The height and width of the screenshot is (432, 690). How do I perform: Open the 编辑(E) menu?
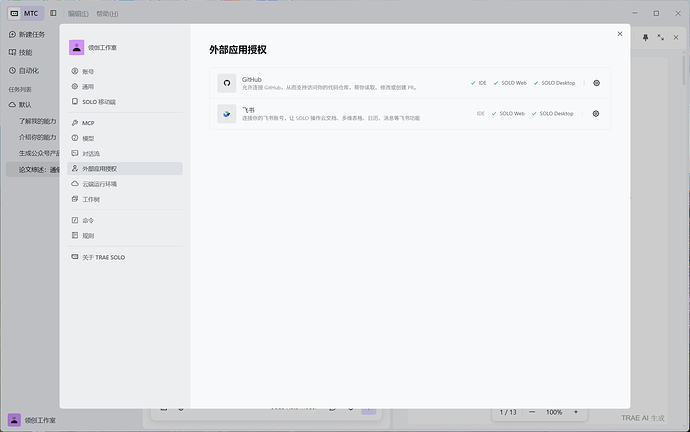click(x=78, y=14)
